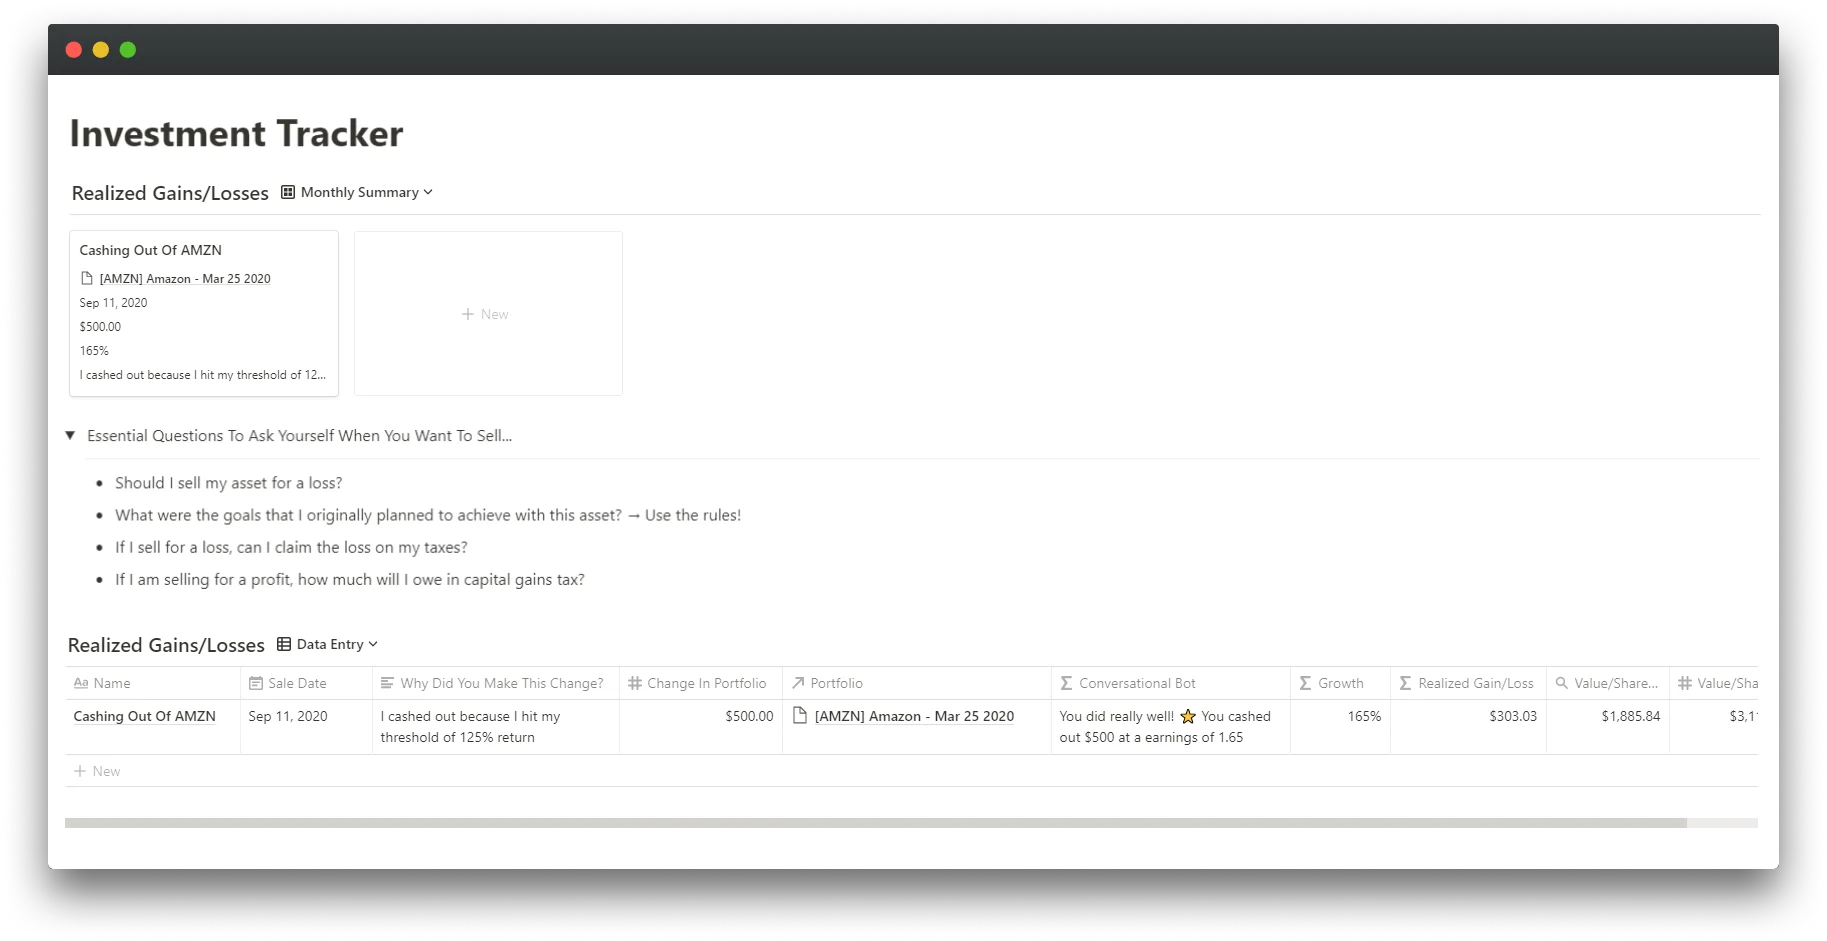
Task: Click the page icon in the gallery card
Action: pyautogui.click(x=87, y=278)
